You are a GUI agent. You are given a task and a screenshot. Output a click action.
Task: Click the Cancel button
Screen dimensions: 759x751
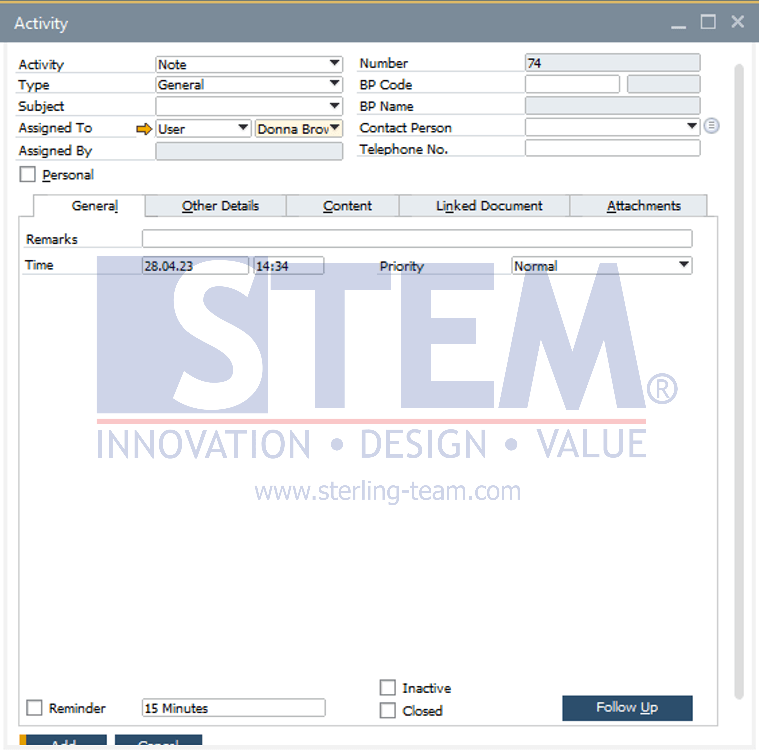[158, 741]
